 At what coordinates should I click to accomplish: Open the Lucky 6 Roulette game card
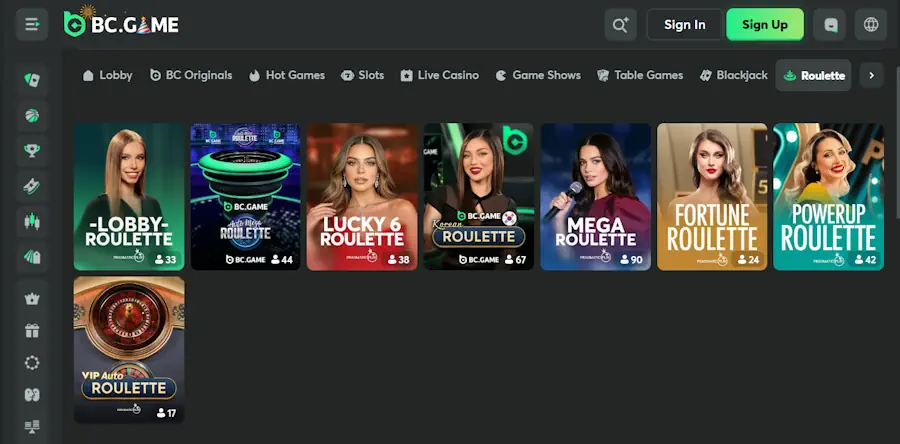362,197
